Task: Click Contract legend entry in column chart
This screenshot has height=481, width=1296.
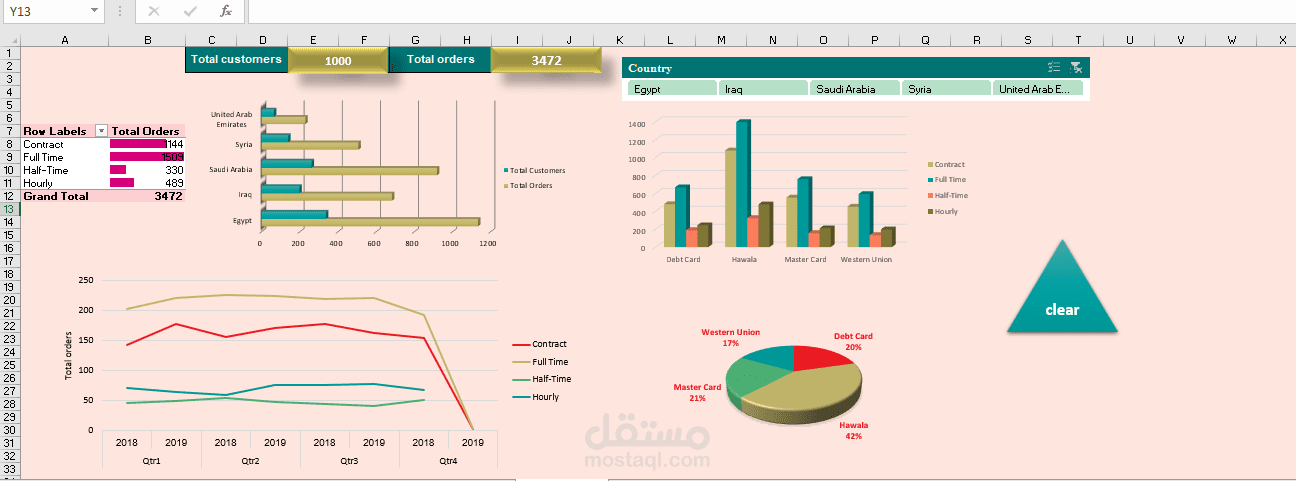Action: [946, 164]
